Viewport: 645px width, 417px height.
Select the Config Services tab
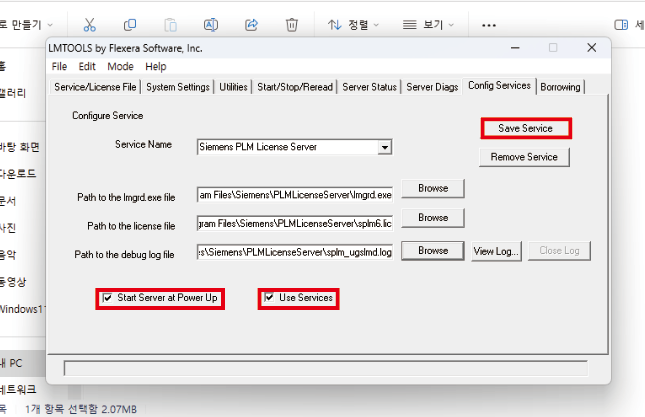tap(499, 86)
